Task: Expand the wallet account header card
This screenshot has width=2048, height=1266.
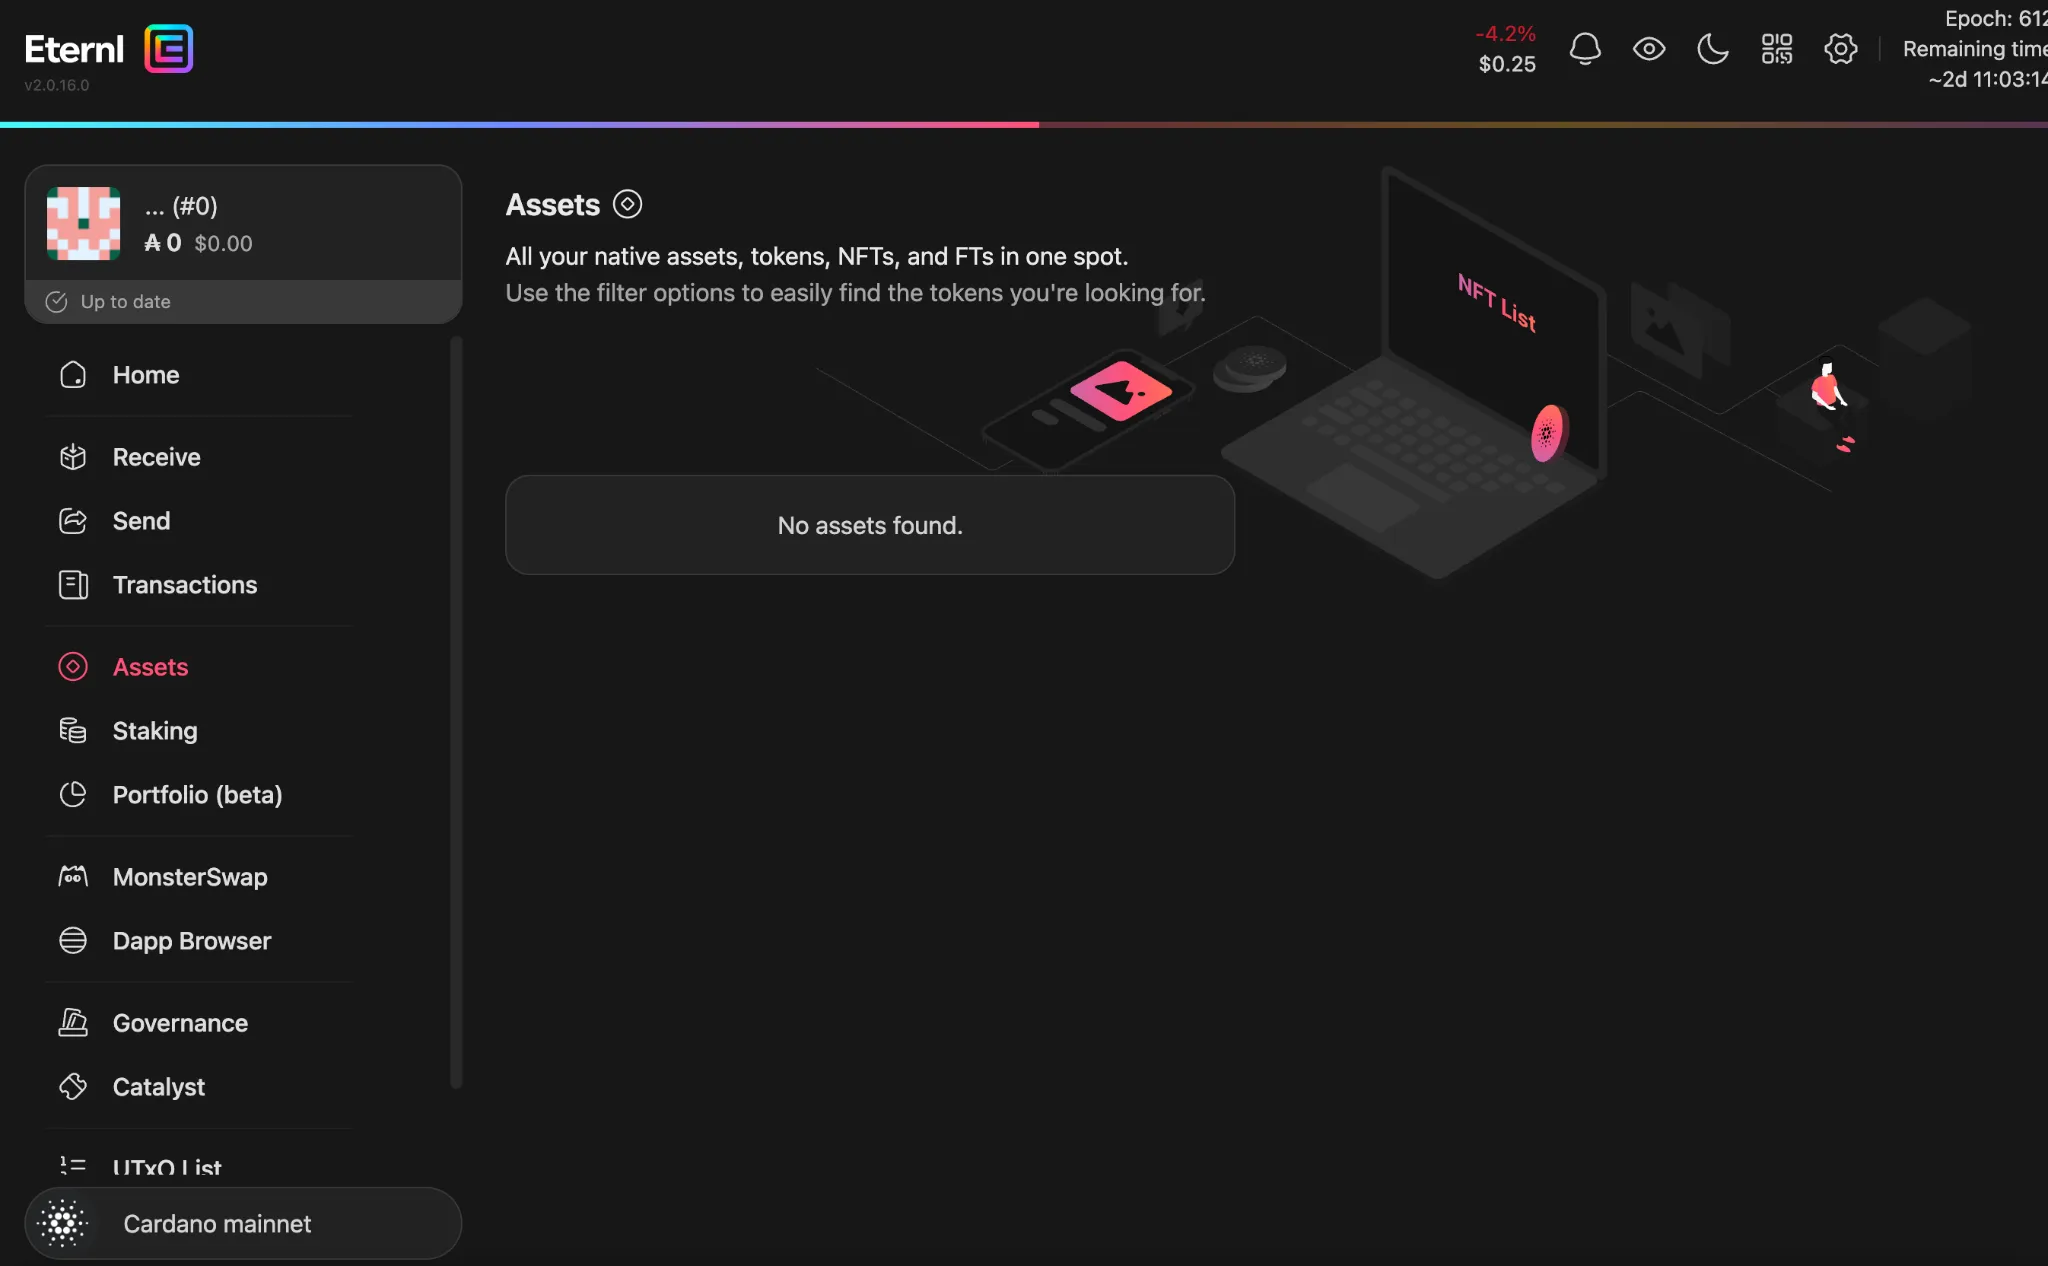Action: click(242, 223)
